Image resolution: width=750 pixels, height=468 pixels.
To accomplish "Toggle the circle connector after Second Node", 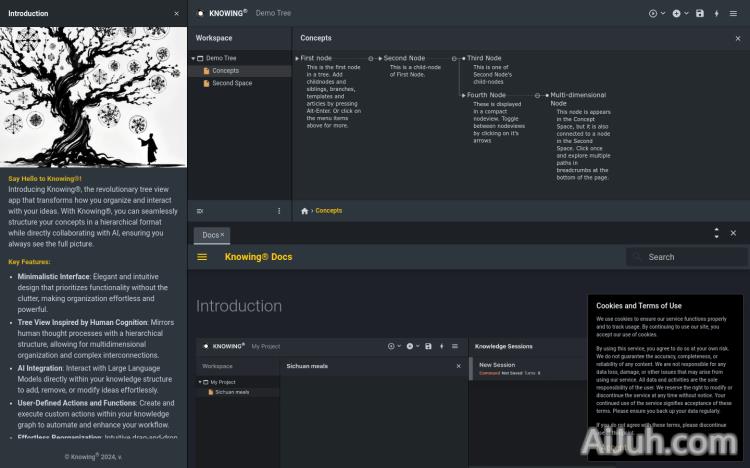I will pyautogui.click(x=454, y=59).
